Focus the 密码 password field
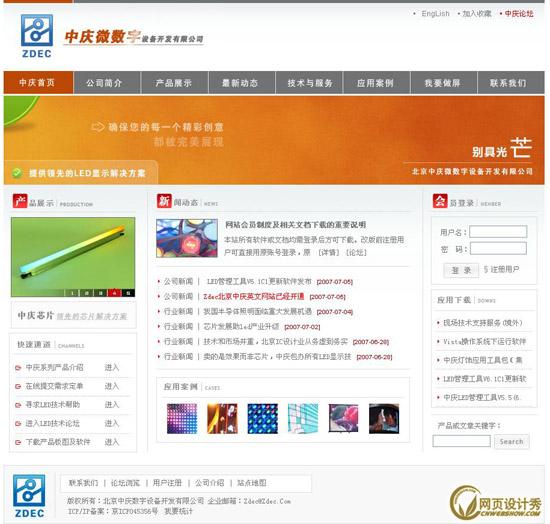The width and height of the screenshot is (550, 524). 498,248
